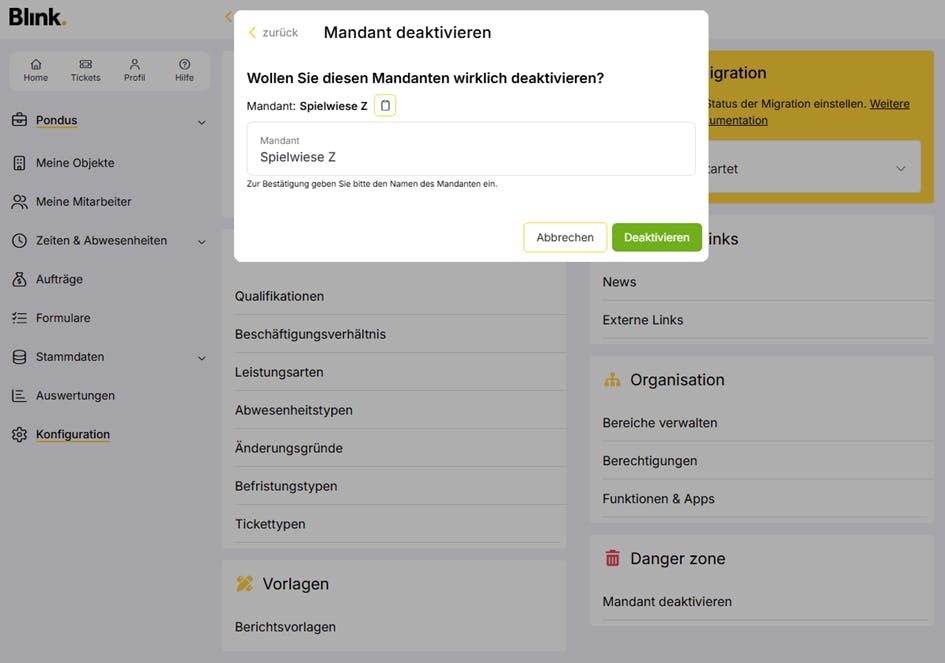Image resolution: width=945 pixels, height=663 pixels.
Task: Open the migration status dropdown
Action: tap(900, 169)
